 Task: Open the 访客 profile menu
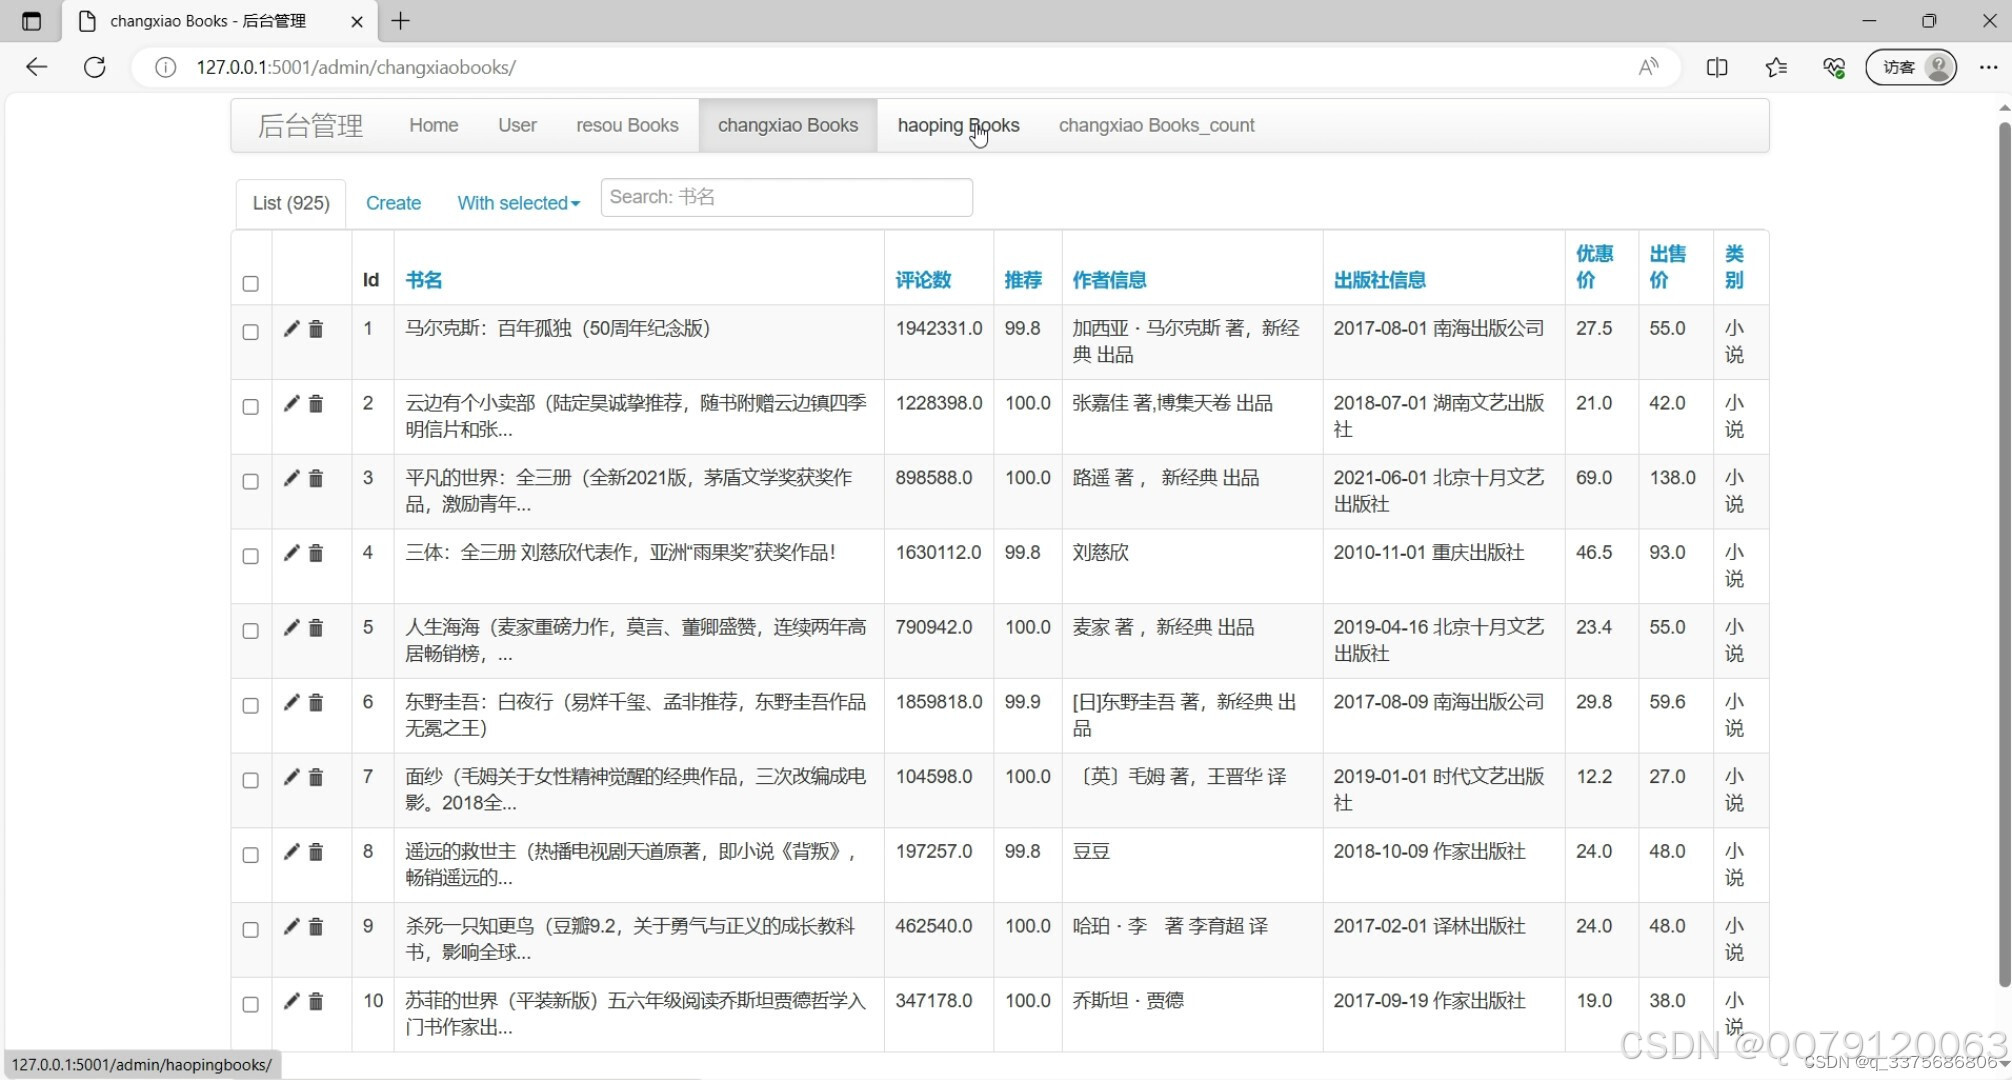coord(1908,67)
